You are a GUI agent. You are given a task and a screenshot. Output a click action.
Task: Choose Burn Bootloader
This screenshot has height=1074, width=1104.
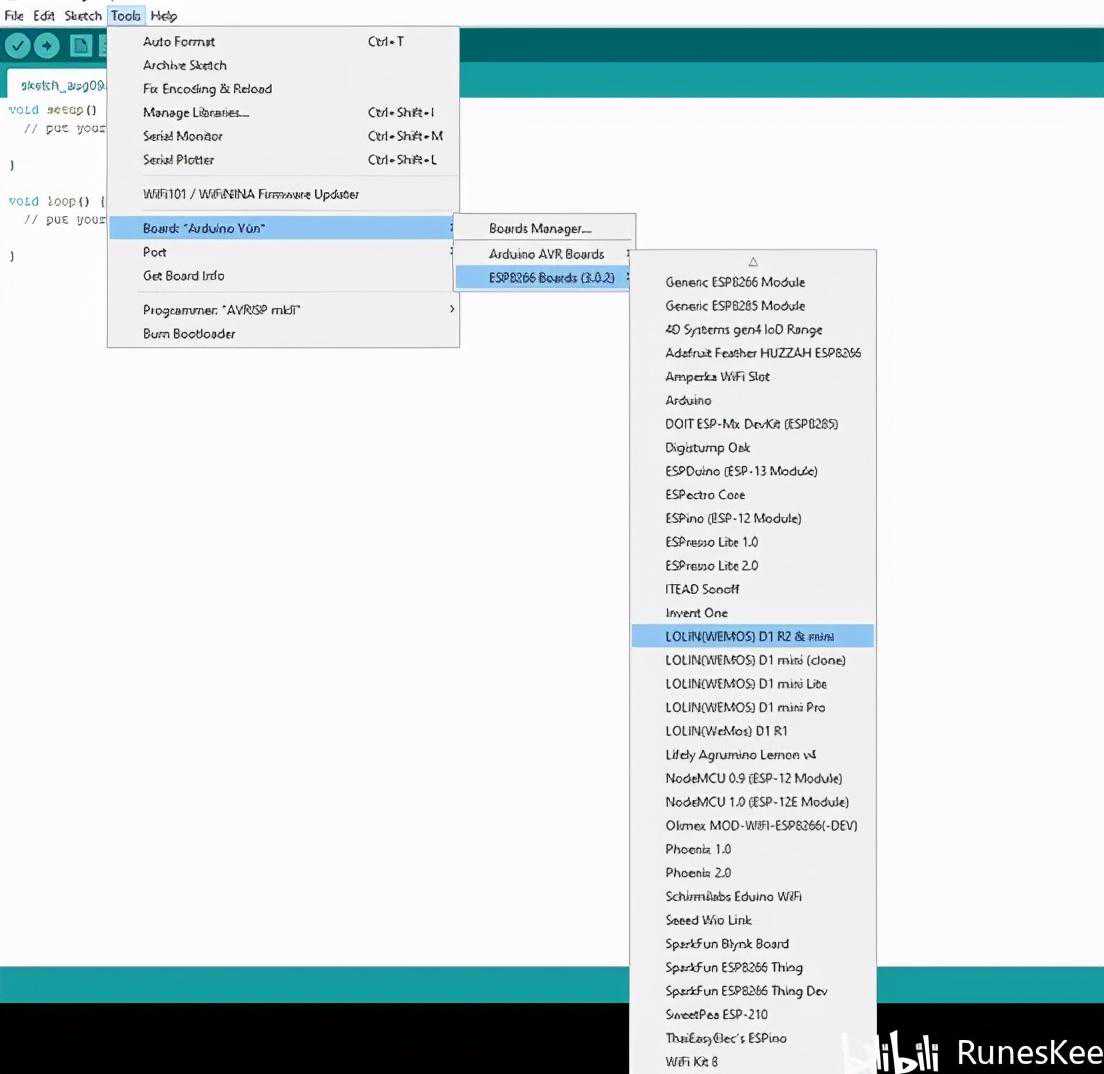point(284,334)
